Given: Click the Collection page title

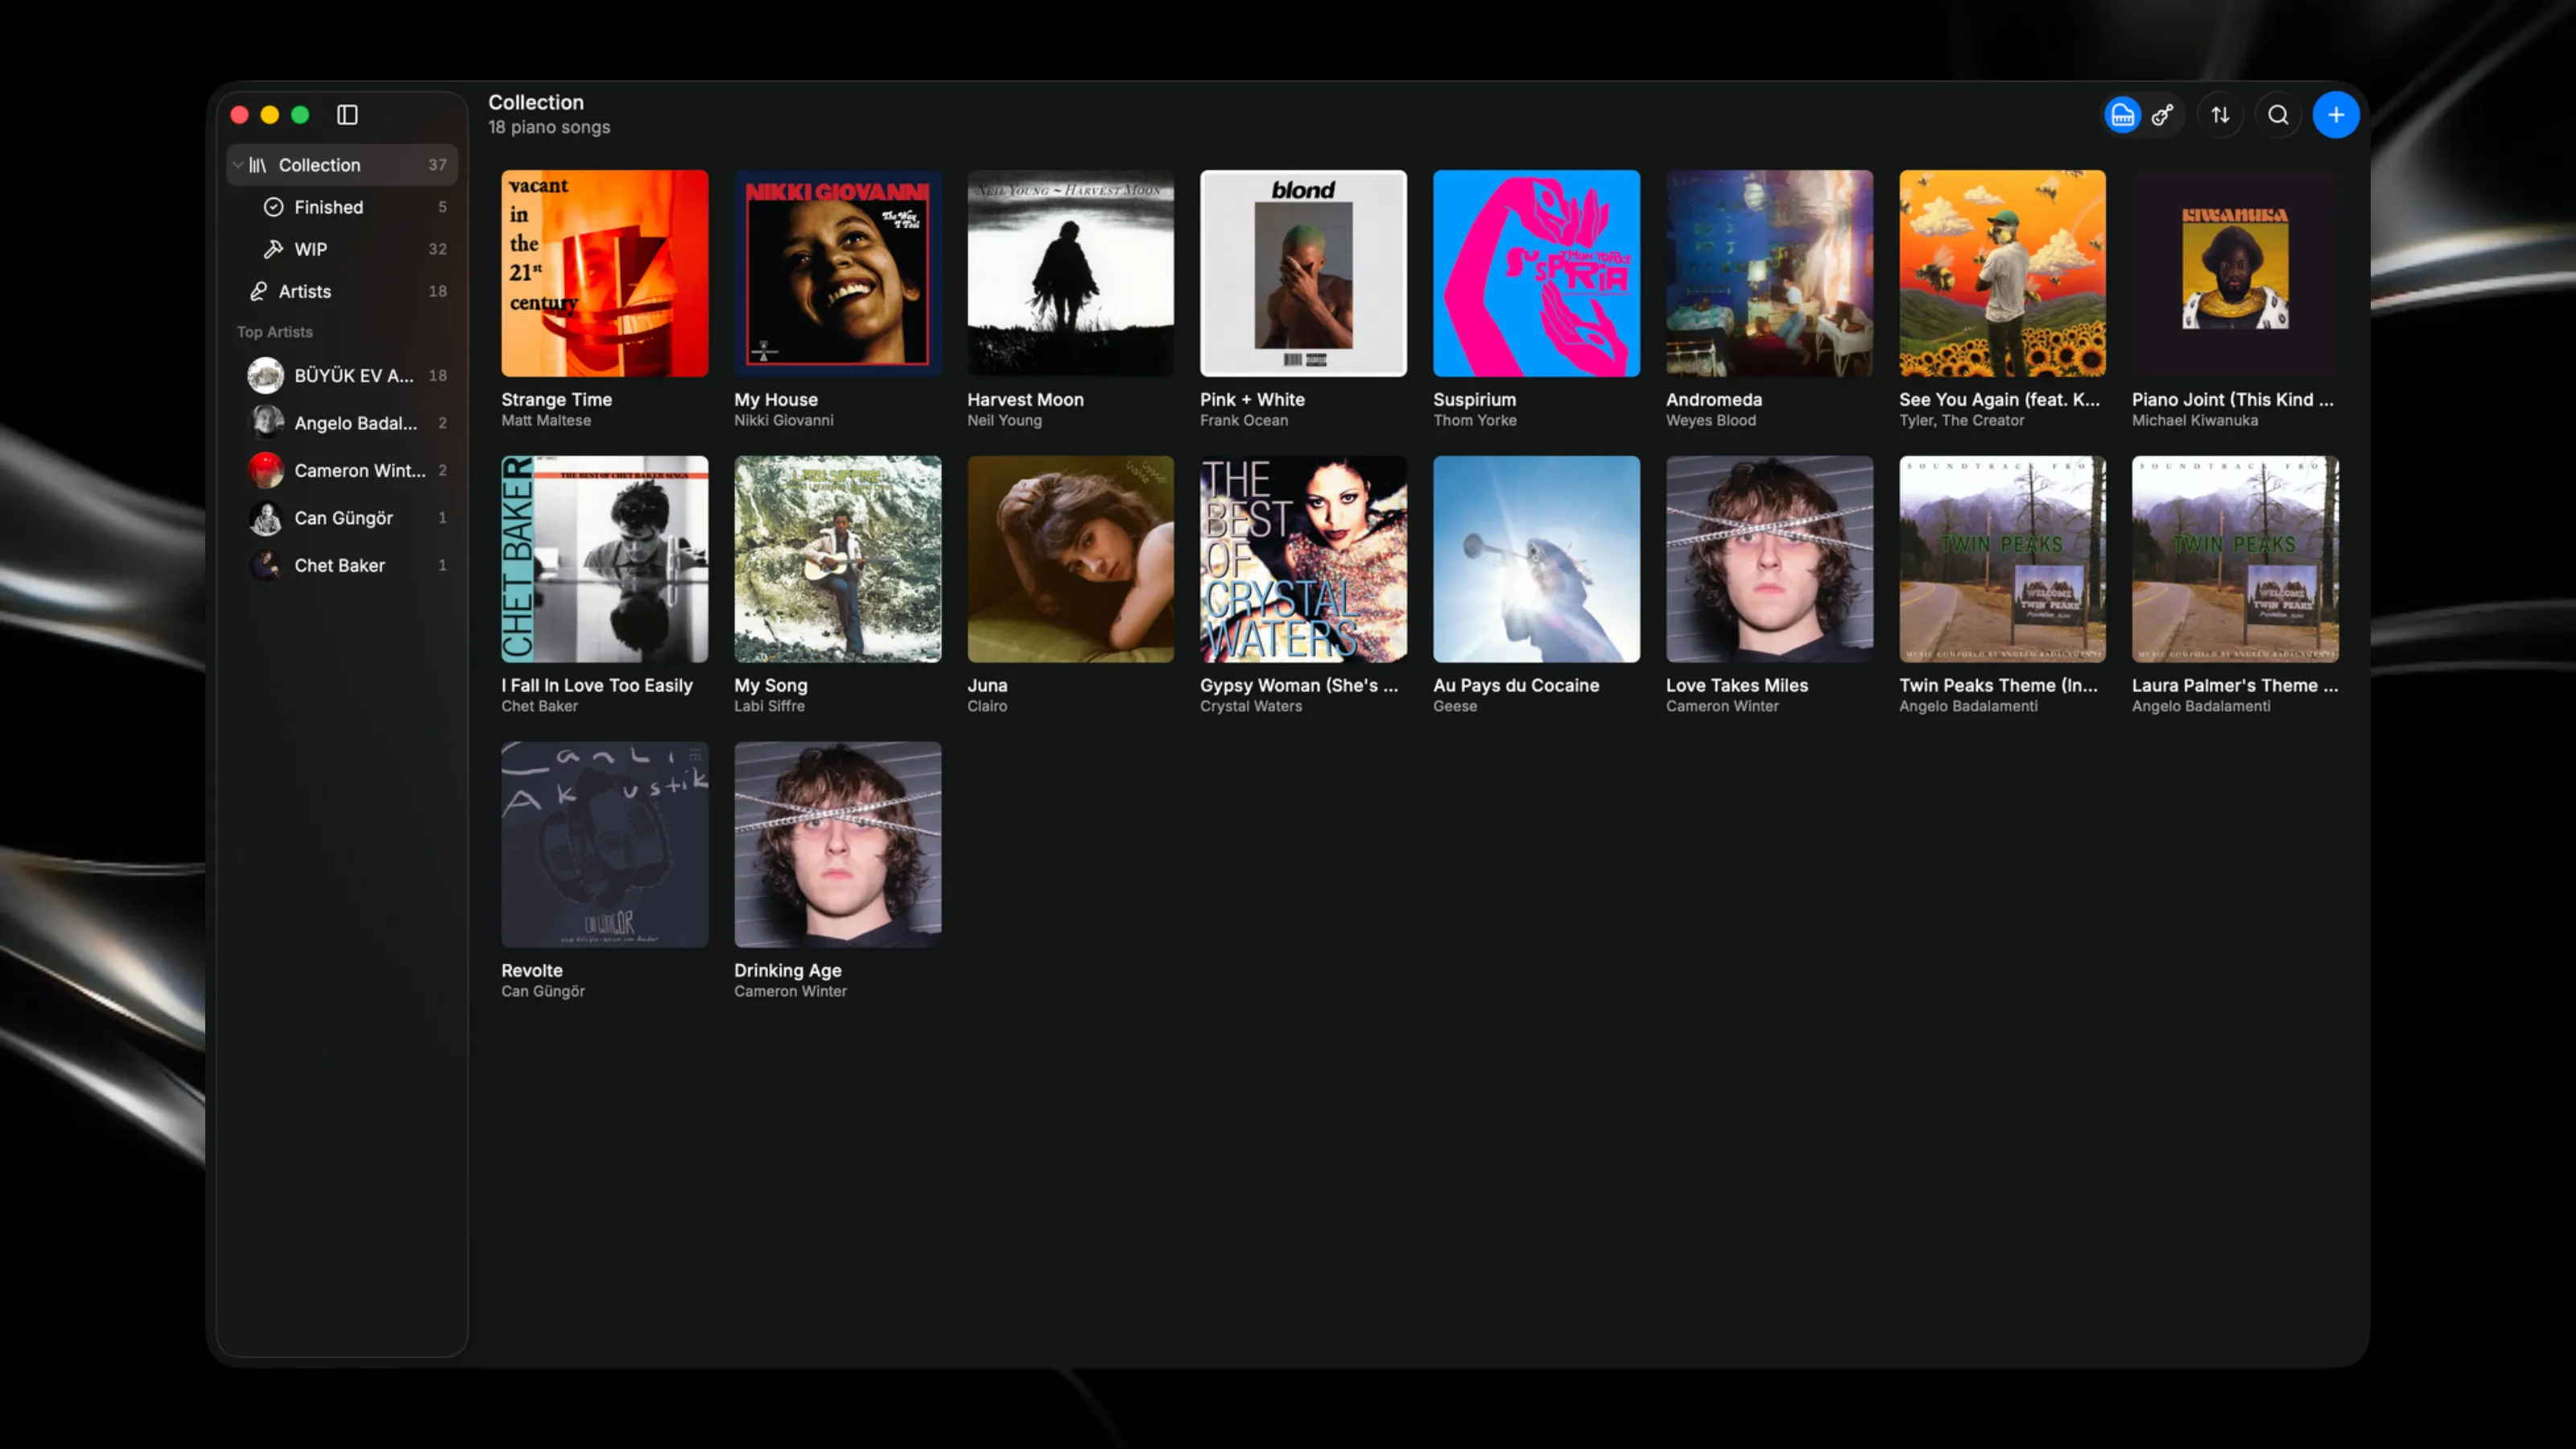Looking at the screenshot, I should point(536,102).
